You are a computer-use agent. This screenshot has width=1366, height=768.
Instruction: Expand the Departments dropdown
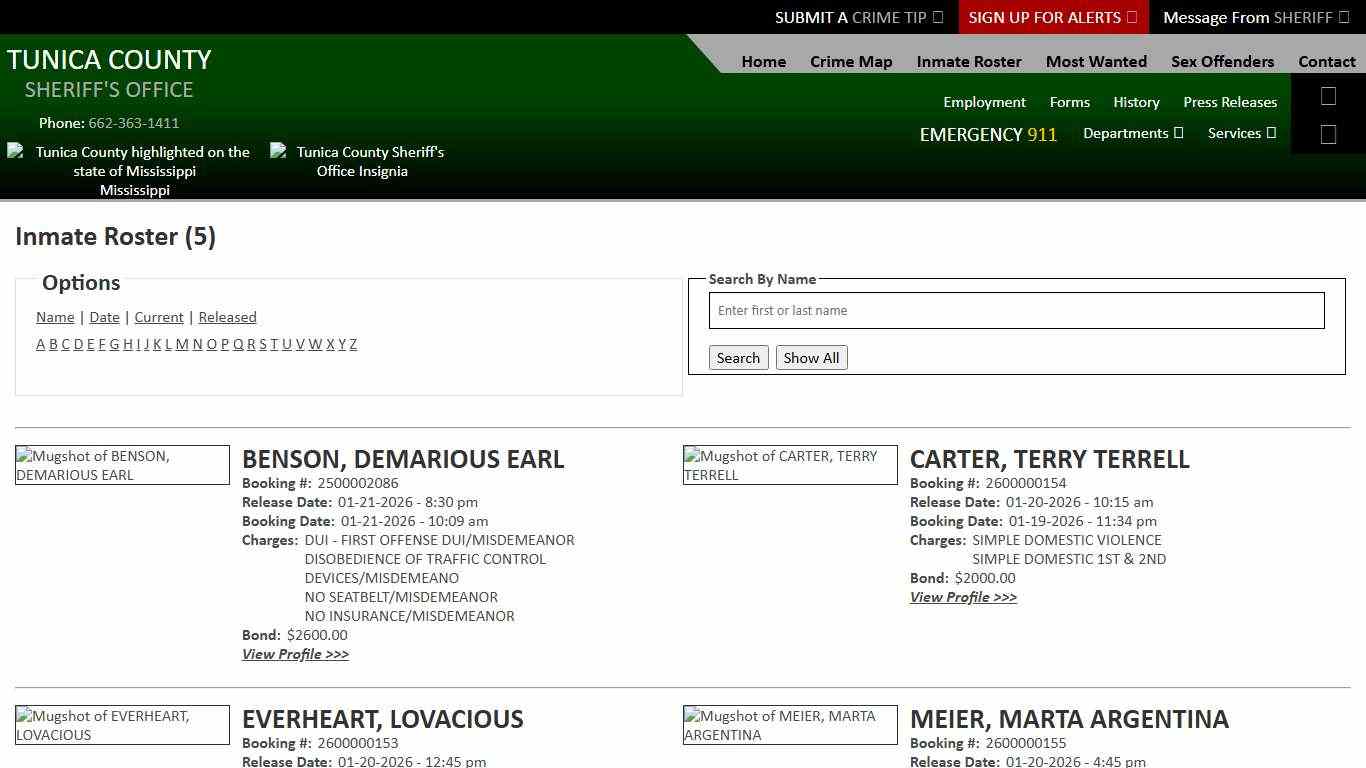tap(1132, 132)
